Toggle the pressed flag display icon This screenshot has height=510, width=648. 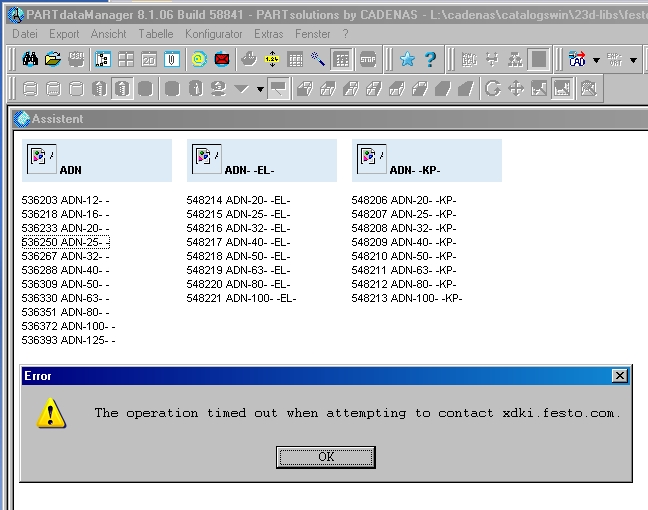[x=278, y=88]
